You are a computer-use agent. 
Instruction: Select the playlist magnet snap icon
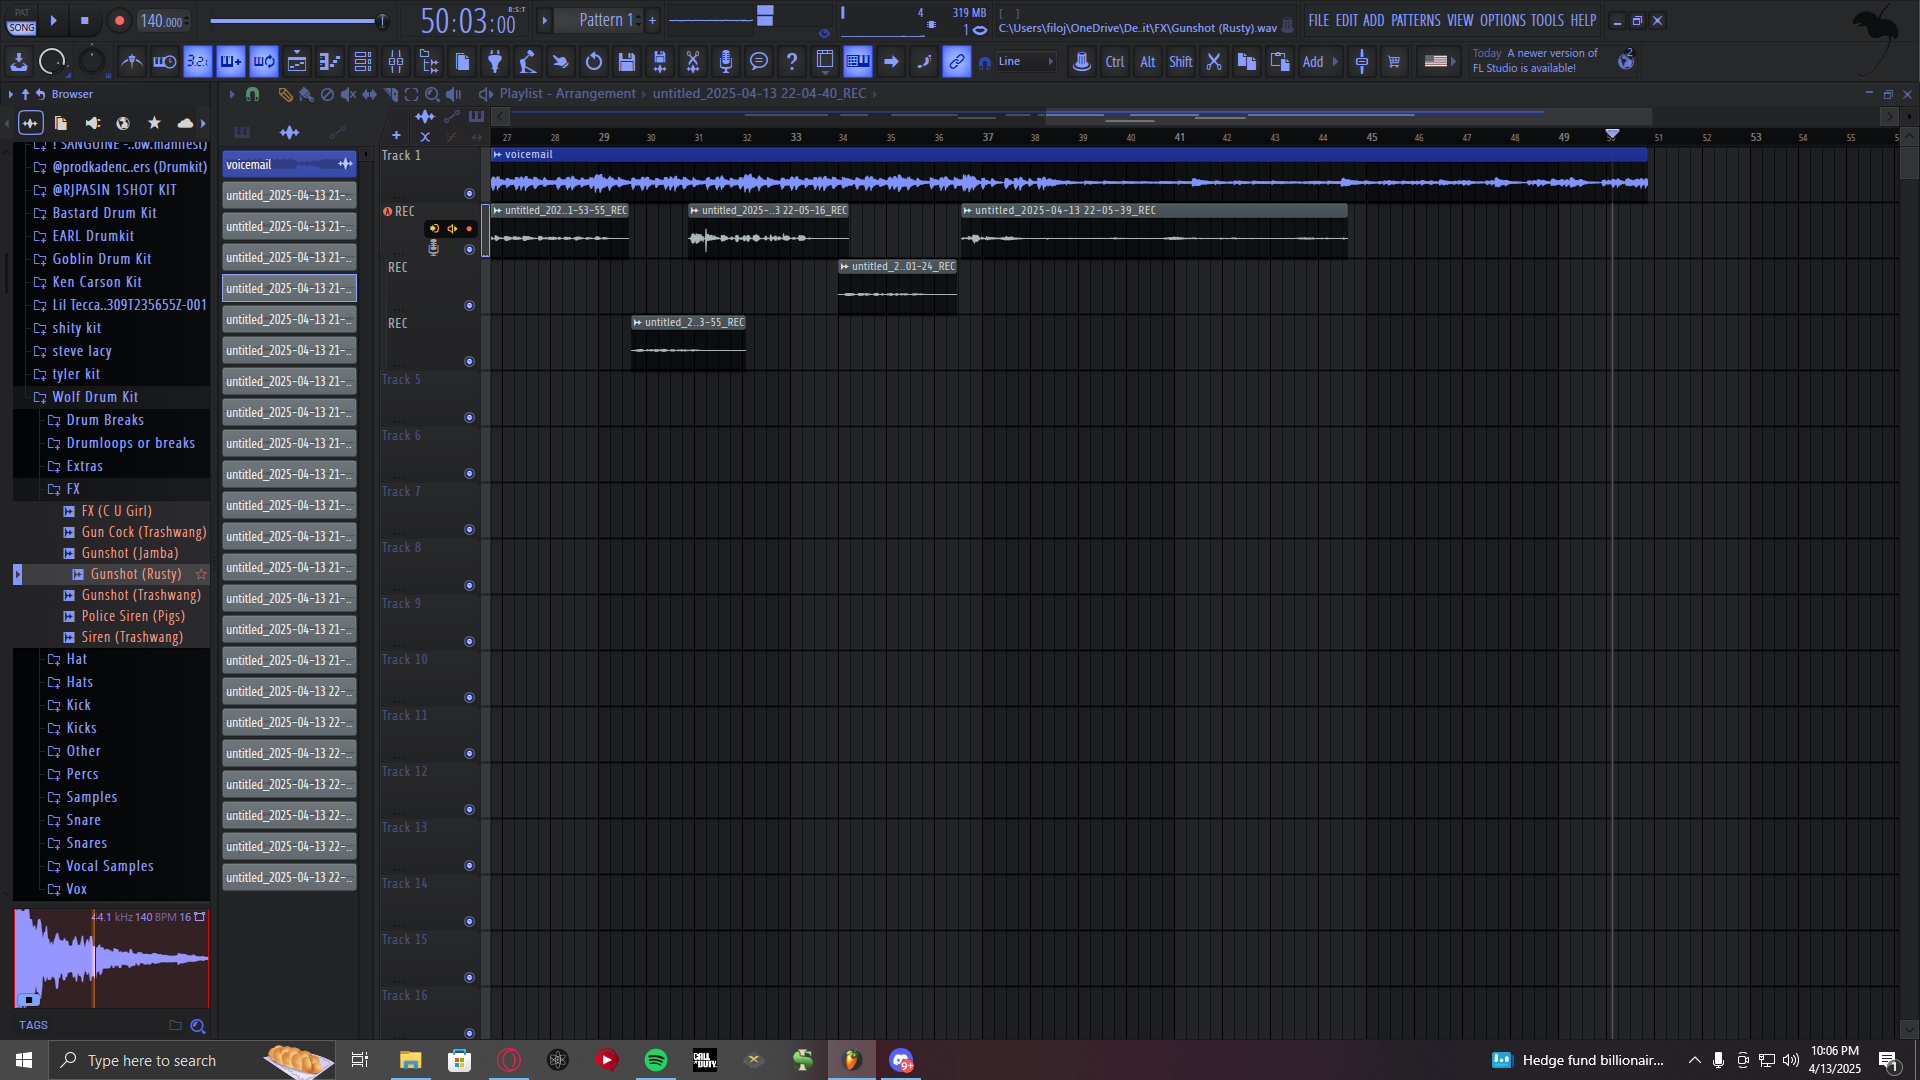pos(252,94)
